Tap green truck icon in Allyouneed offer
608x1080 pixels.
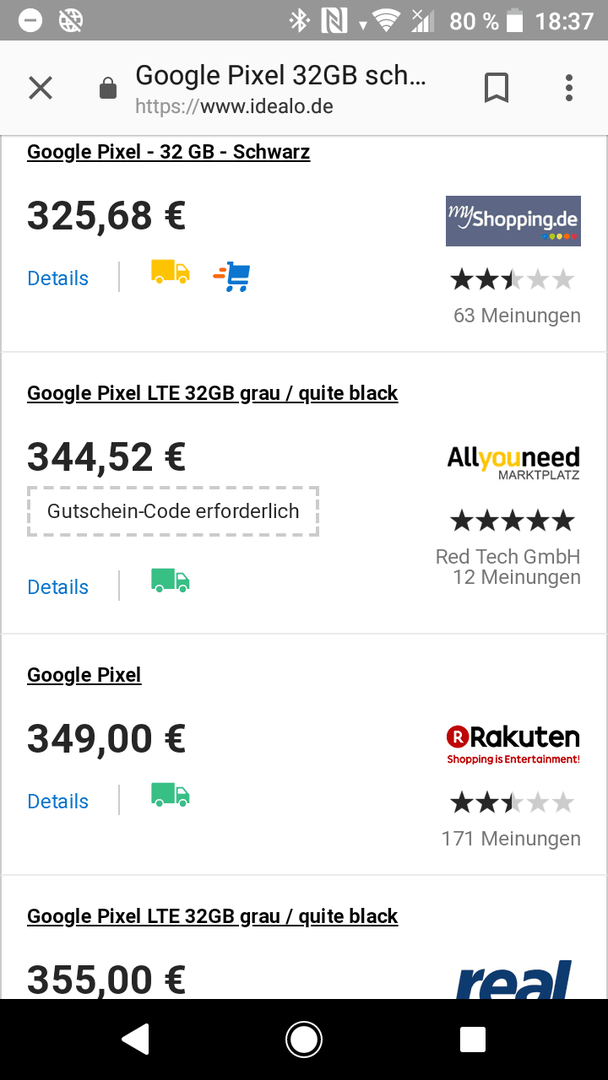pos(170,580)
